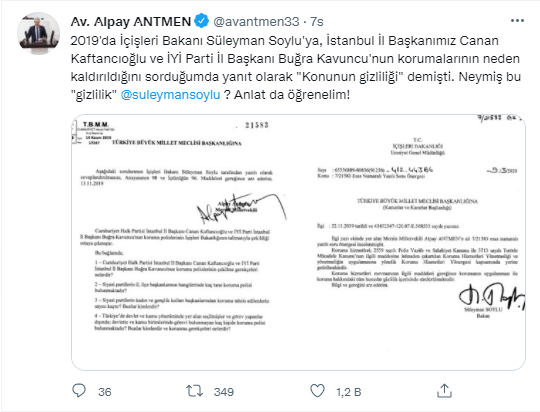Viewport: 540px width, 412px height.
Task: Open the attached document image
Action: (298, 243)
